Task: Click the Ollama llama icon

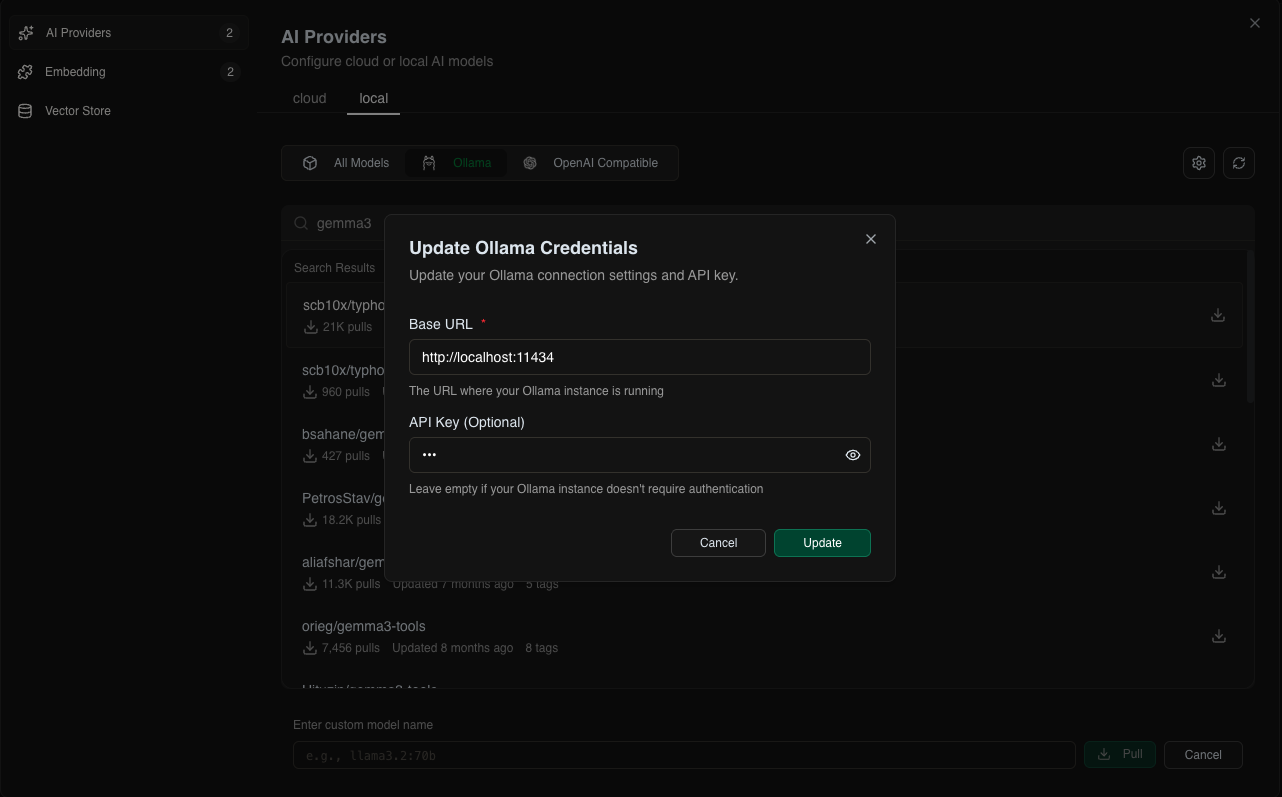Action: [429, 163]
